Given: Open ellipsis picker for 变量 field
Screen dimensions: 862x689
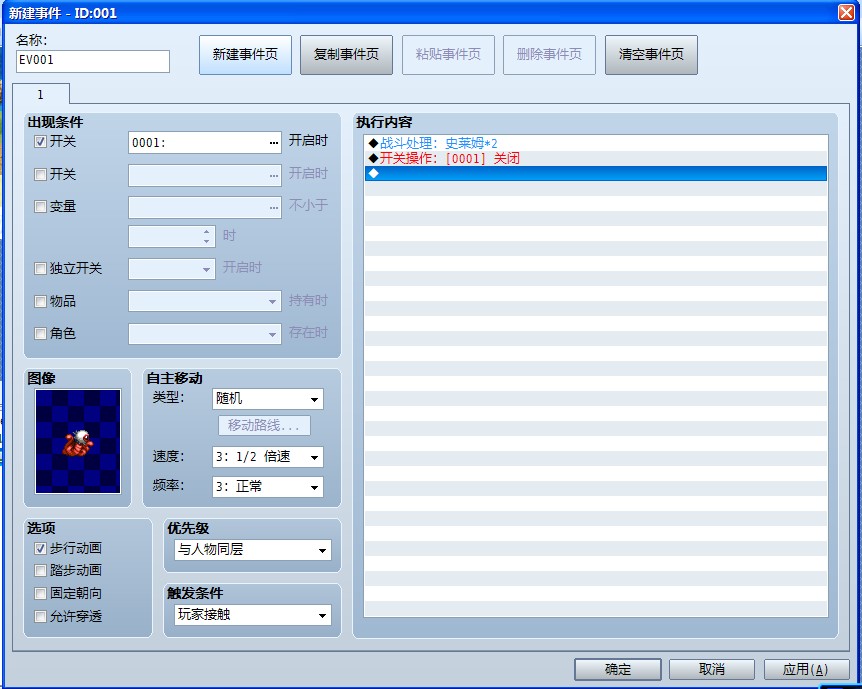Looking at the screenshot, I should pos(274,208).
